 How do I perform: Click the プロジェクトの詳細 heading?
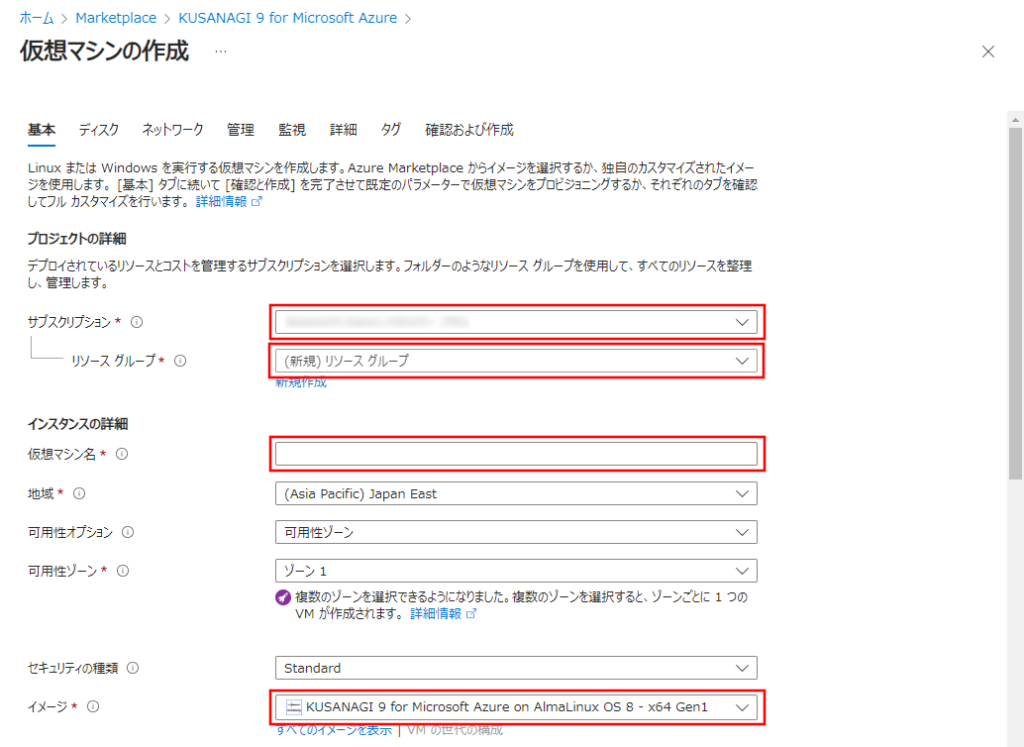77,239
